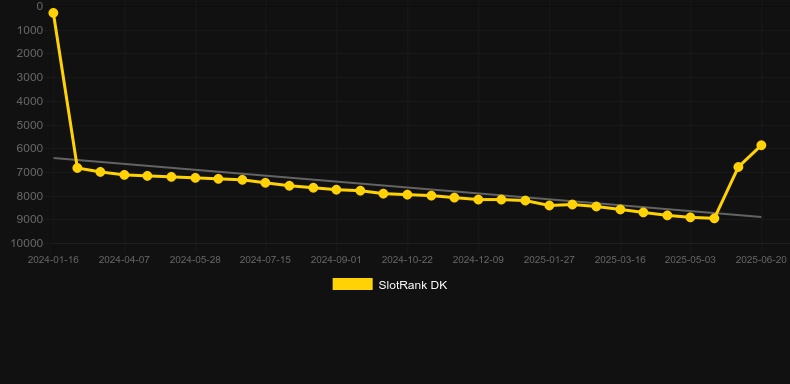The height and width of the screenshot is (384, 790).
Task: Click the 7000 y-axis label
Action: tap(31, 172)
